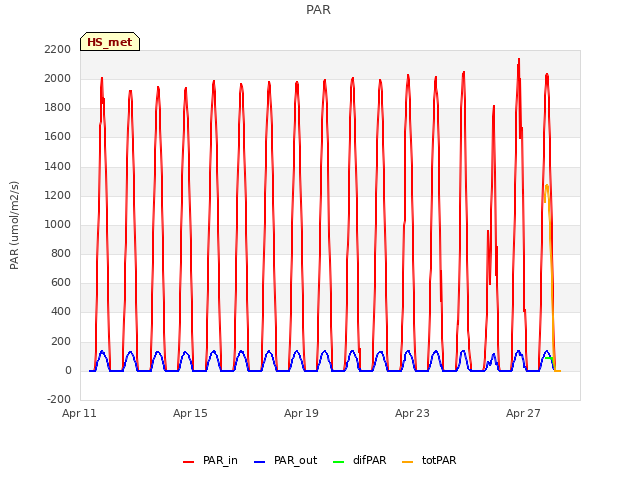Click the 1600 y-axis tick label
640x480 pixels.
pos(58,137)
